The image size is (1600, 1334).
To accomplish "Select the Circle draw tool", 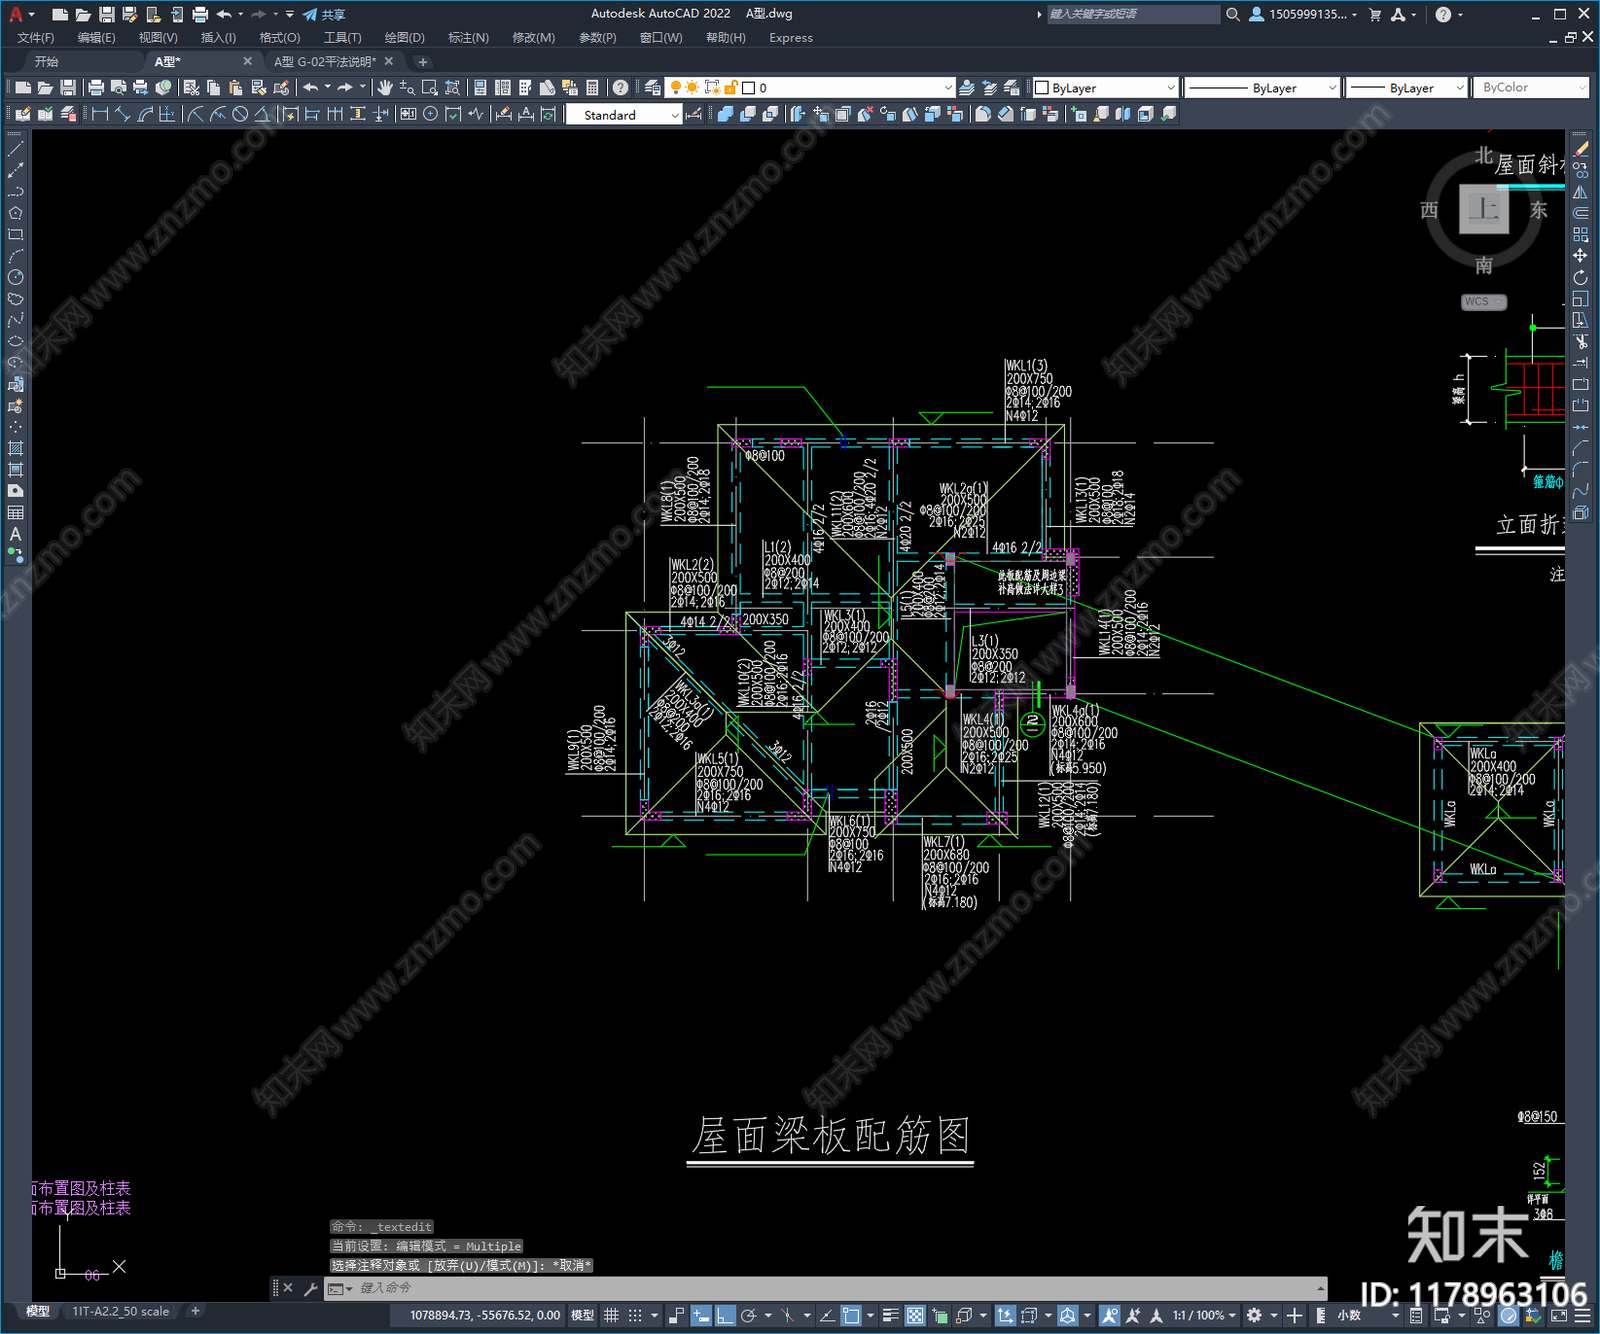I will tap(15, 277).
